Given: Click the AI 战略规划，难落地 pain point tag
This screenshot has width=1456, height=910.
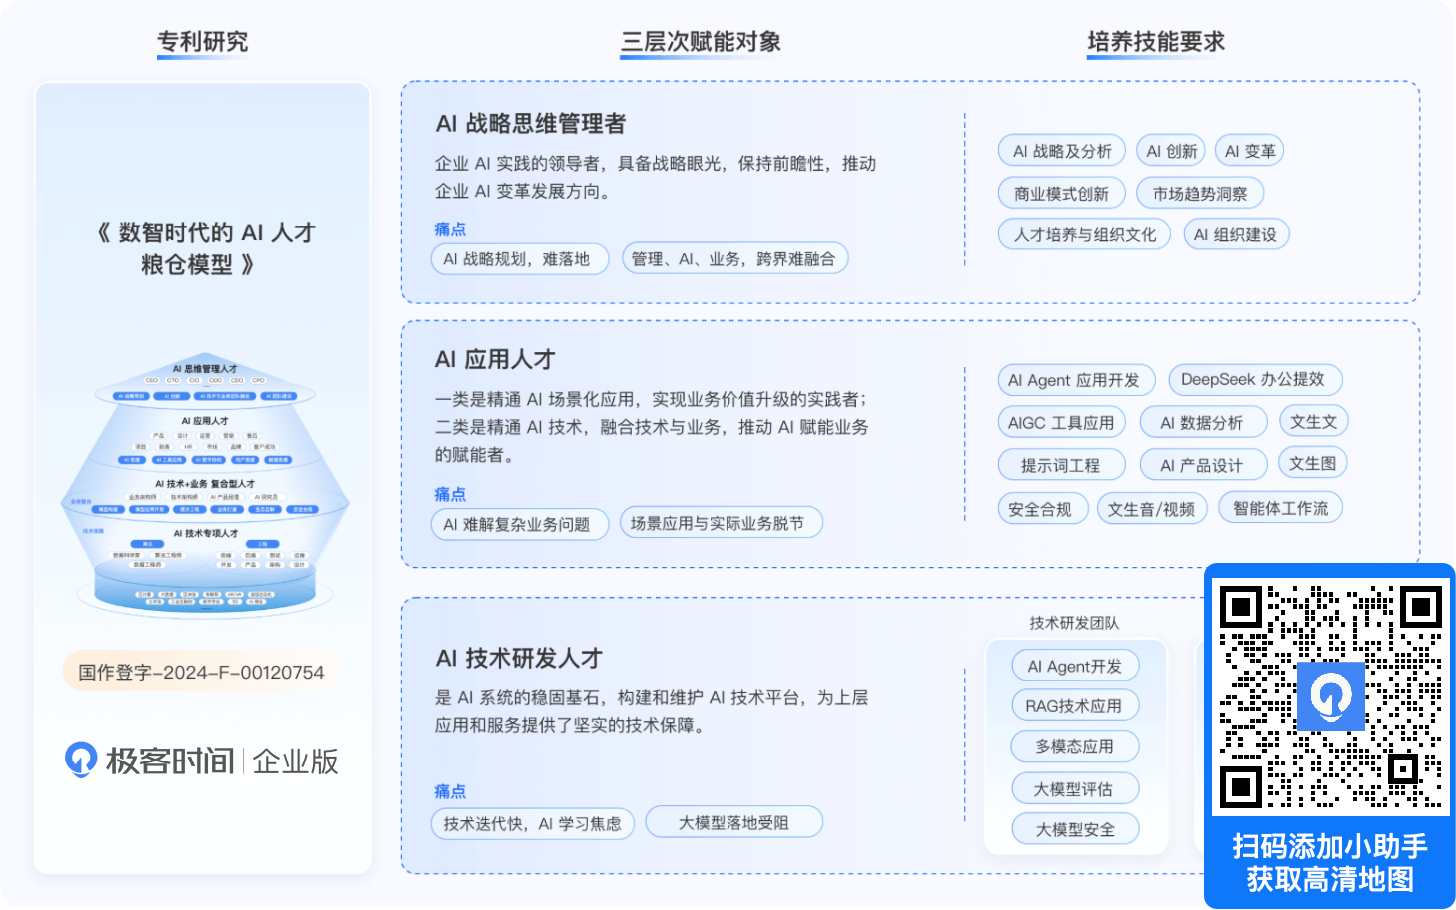Looking at the screenshot, I should point(520,259).
